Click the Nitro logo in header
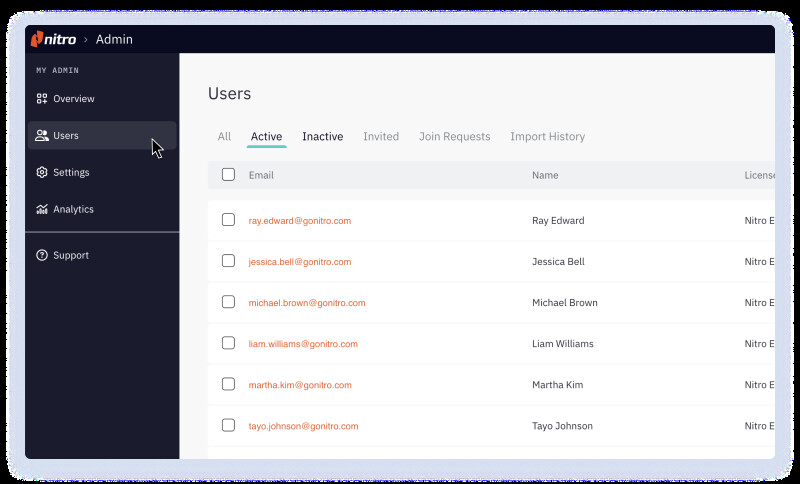The image size is (800, 484). (x=53, y=39)
